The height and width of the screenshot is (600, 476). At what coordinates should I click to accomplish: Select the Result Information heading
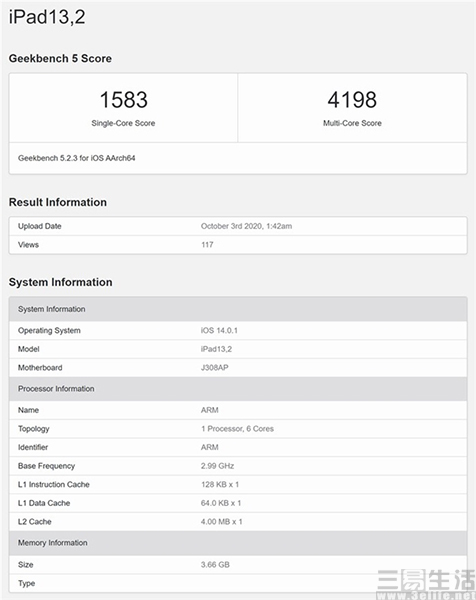pyautogui.click(x=58, y=202)
